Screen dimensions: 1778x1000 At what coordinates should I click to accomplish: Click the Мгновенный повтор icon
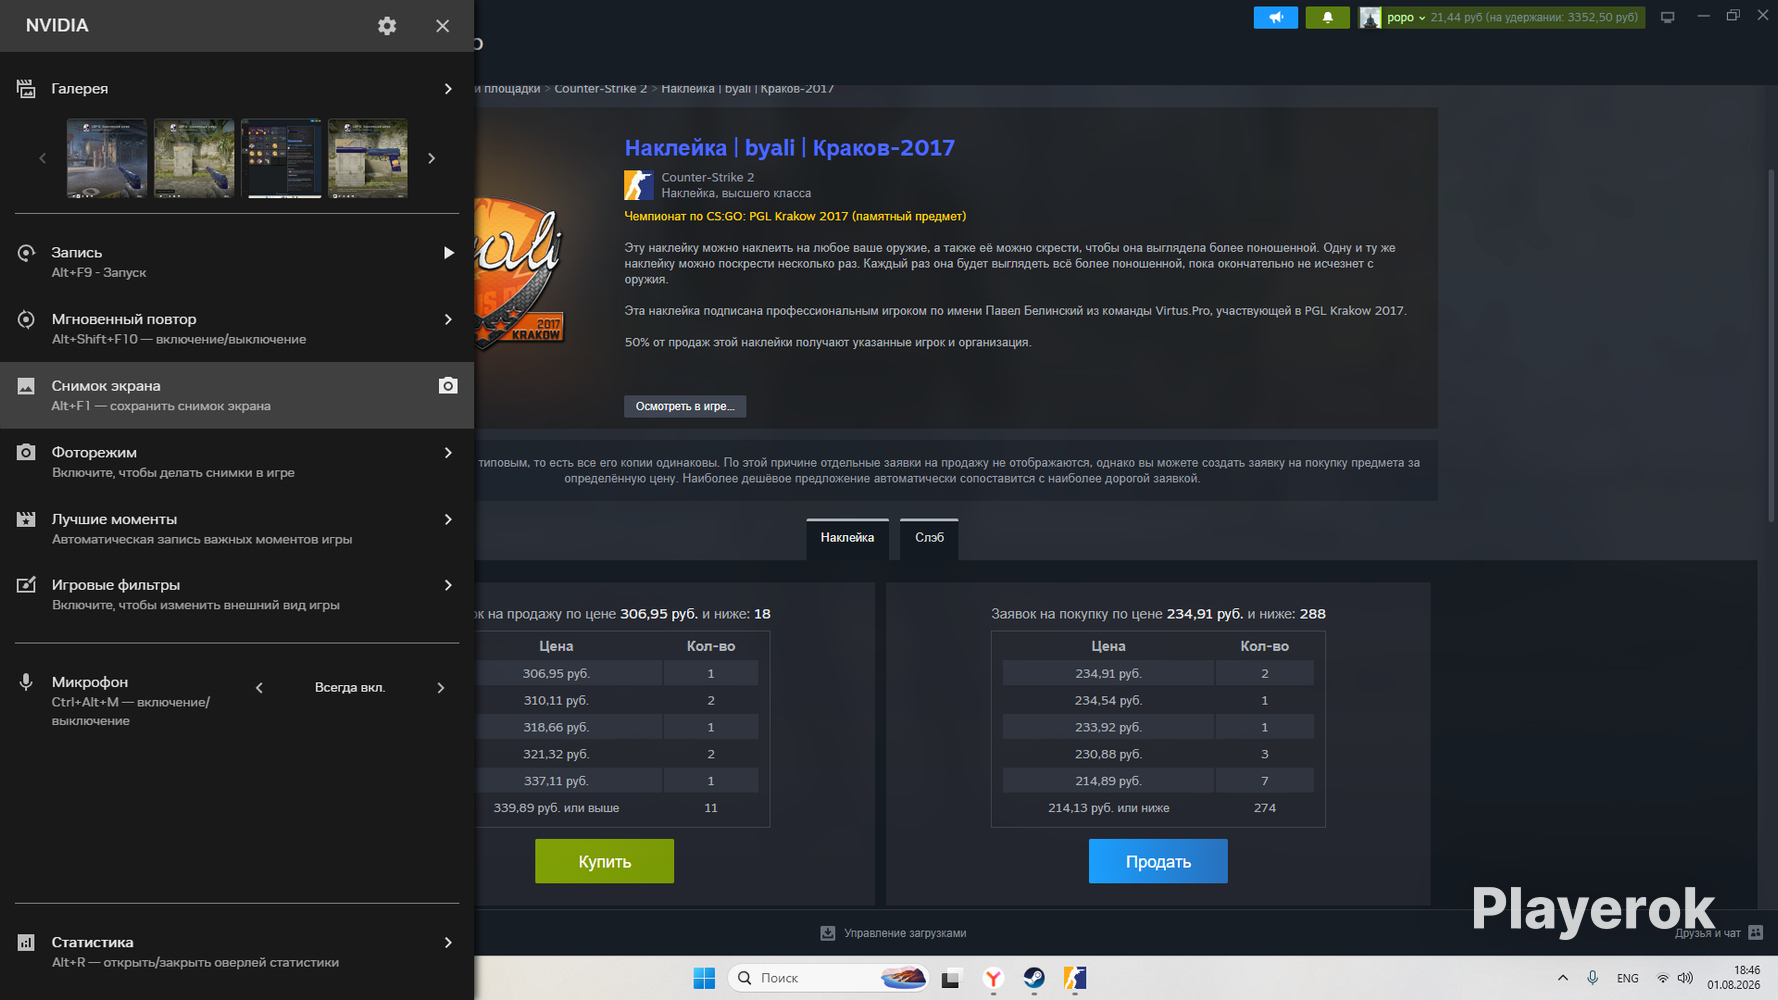click(26, 320)
